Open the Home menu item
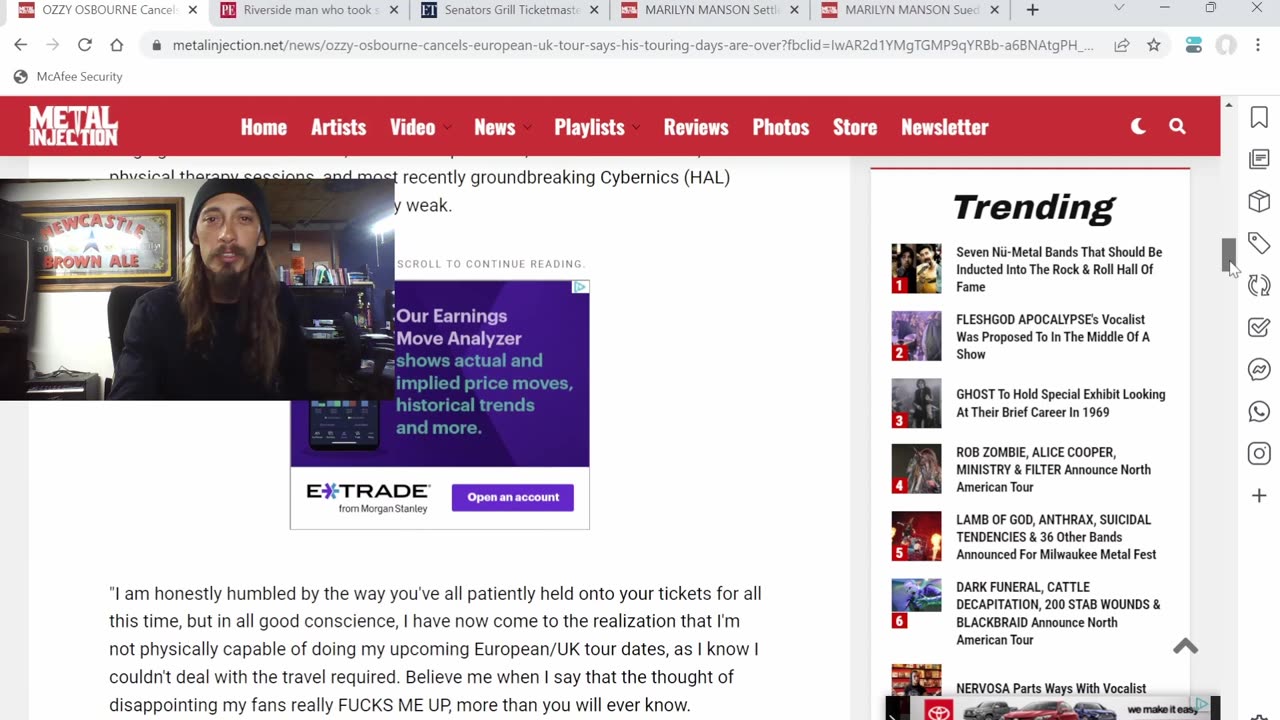Viewport: 1280px width, 720px height. point(264,127)
